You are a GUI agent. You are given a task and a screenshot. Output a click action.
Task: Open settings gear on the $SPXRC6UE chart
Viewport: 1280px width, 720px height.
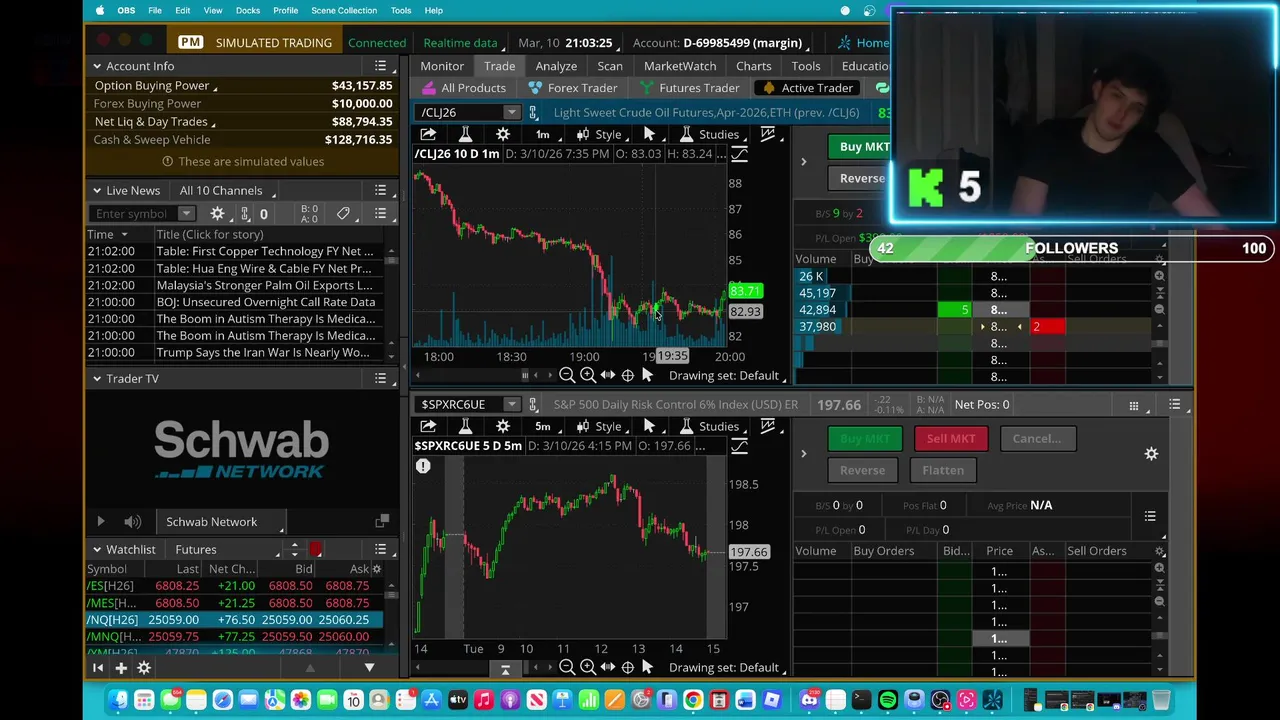tap(503, 426)
